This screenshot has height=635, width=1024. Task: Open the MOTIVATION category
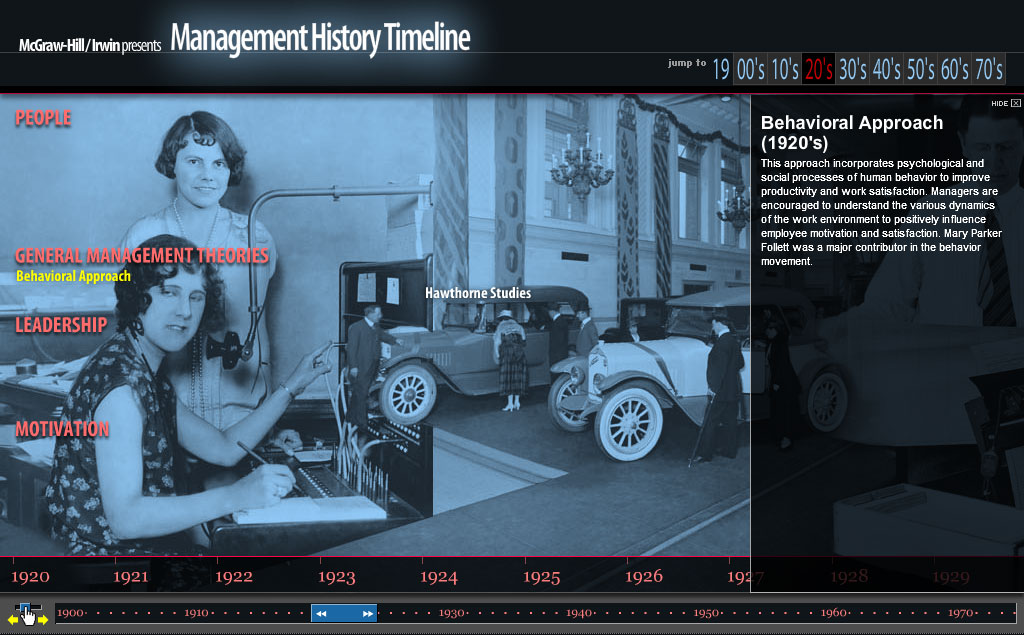[63, 428]
